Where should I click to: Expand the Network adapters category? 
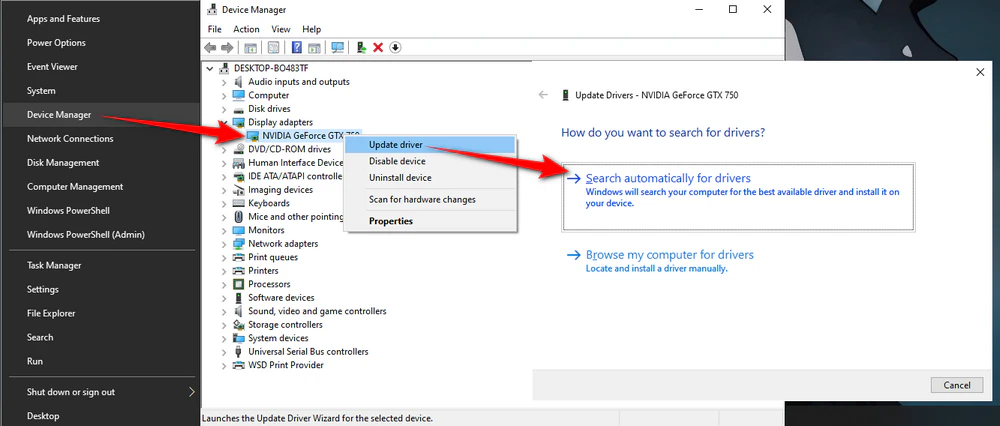click(x=224, y=244)
